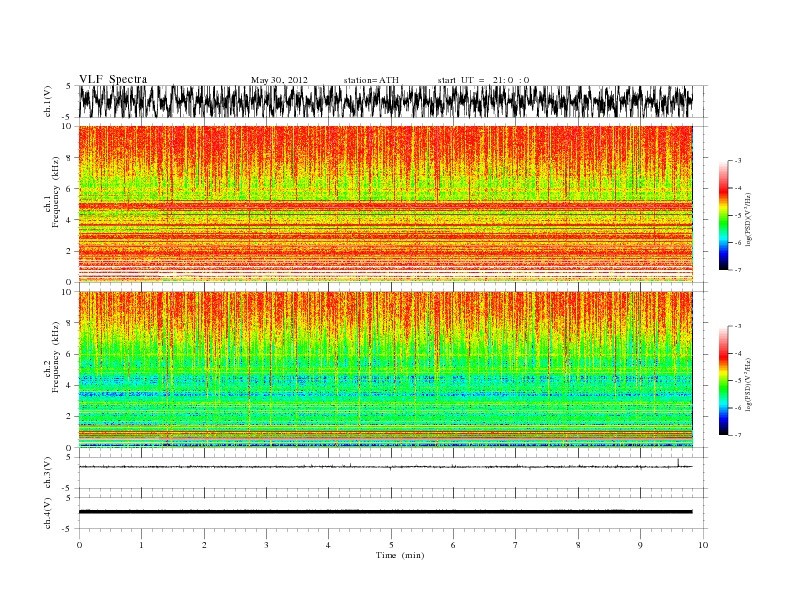Viewport: 792px width, 612px height.
Task: Click the "ch.1 Frequency (kHz)" axis label
Action: tap(51, 192)
